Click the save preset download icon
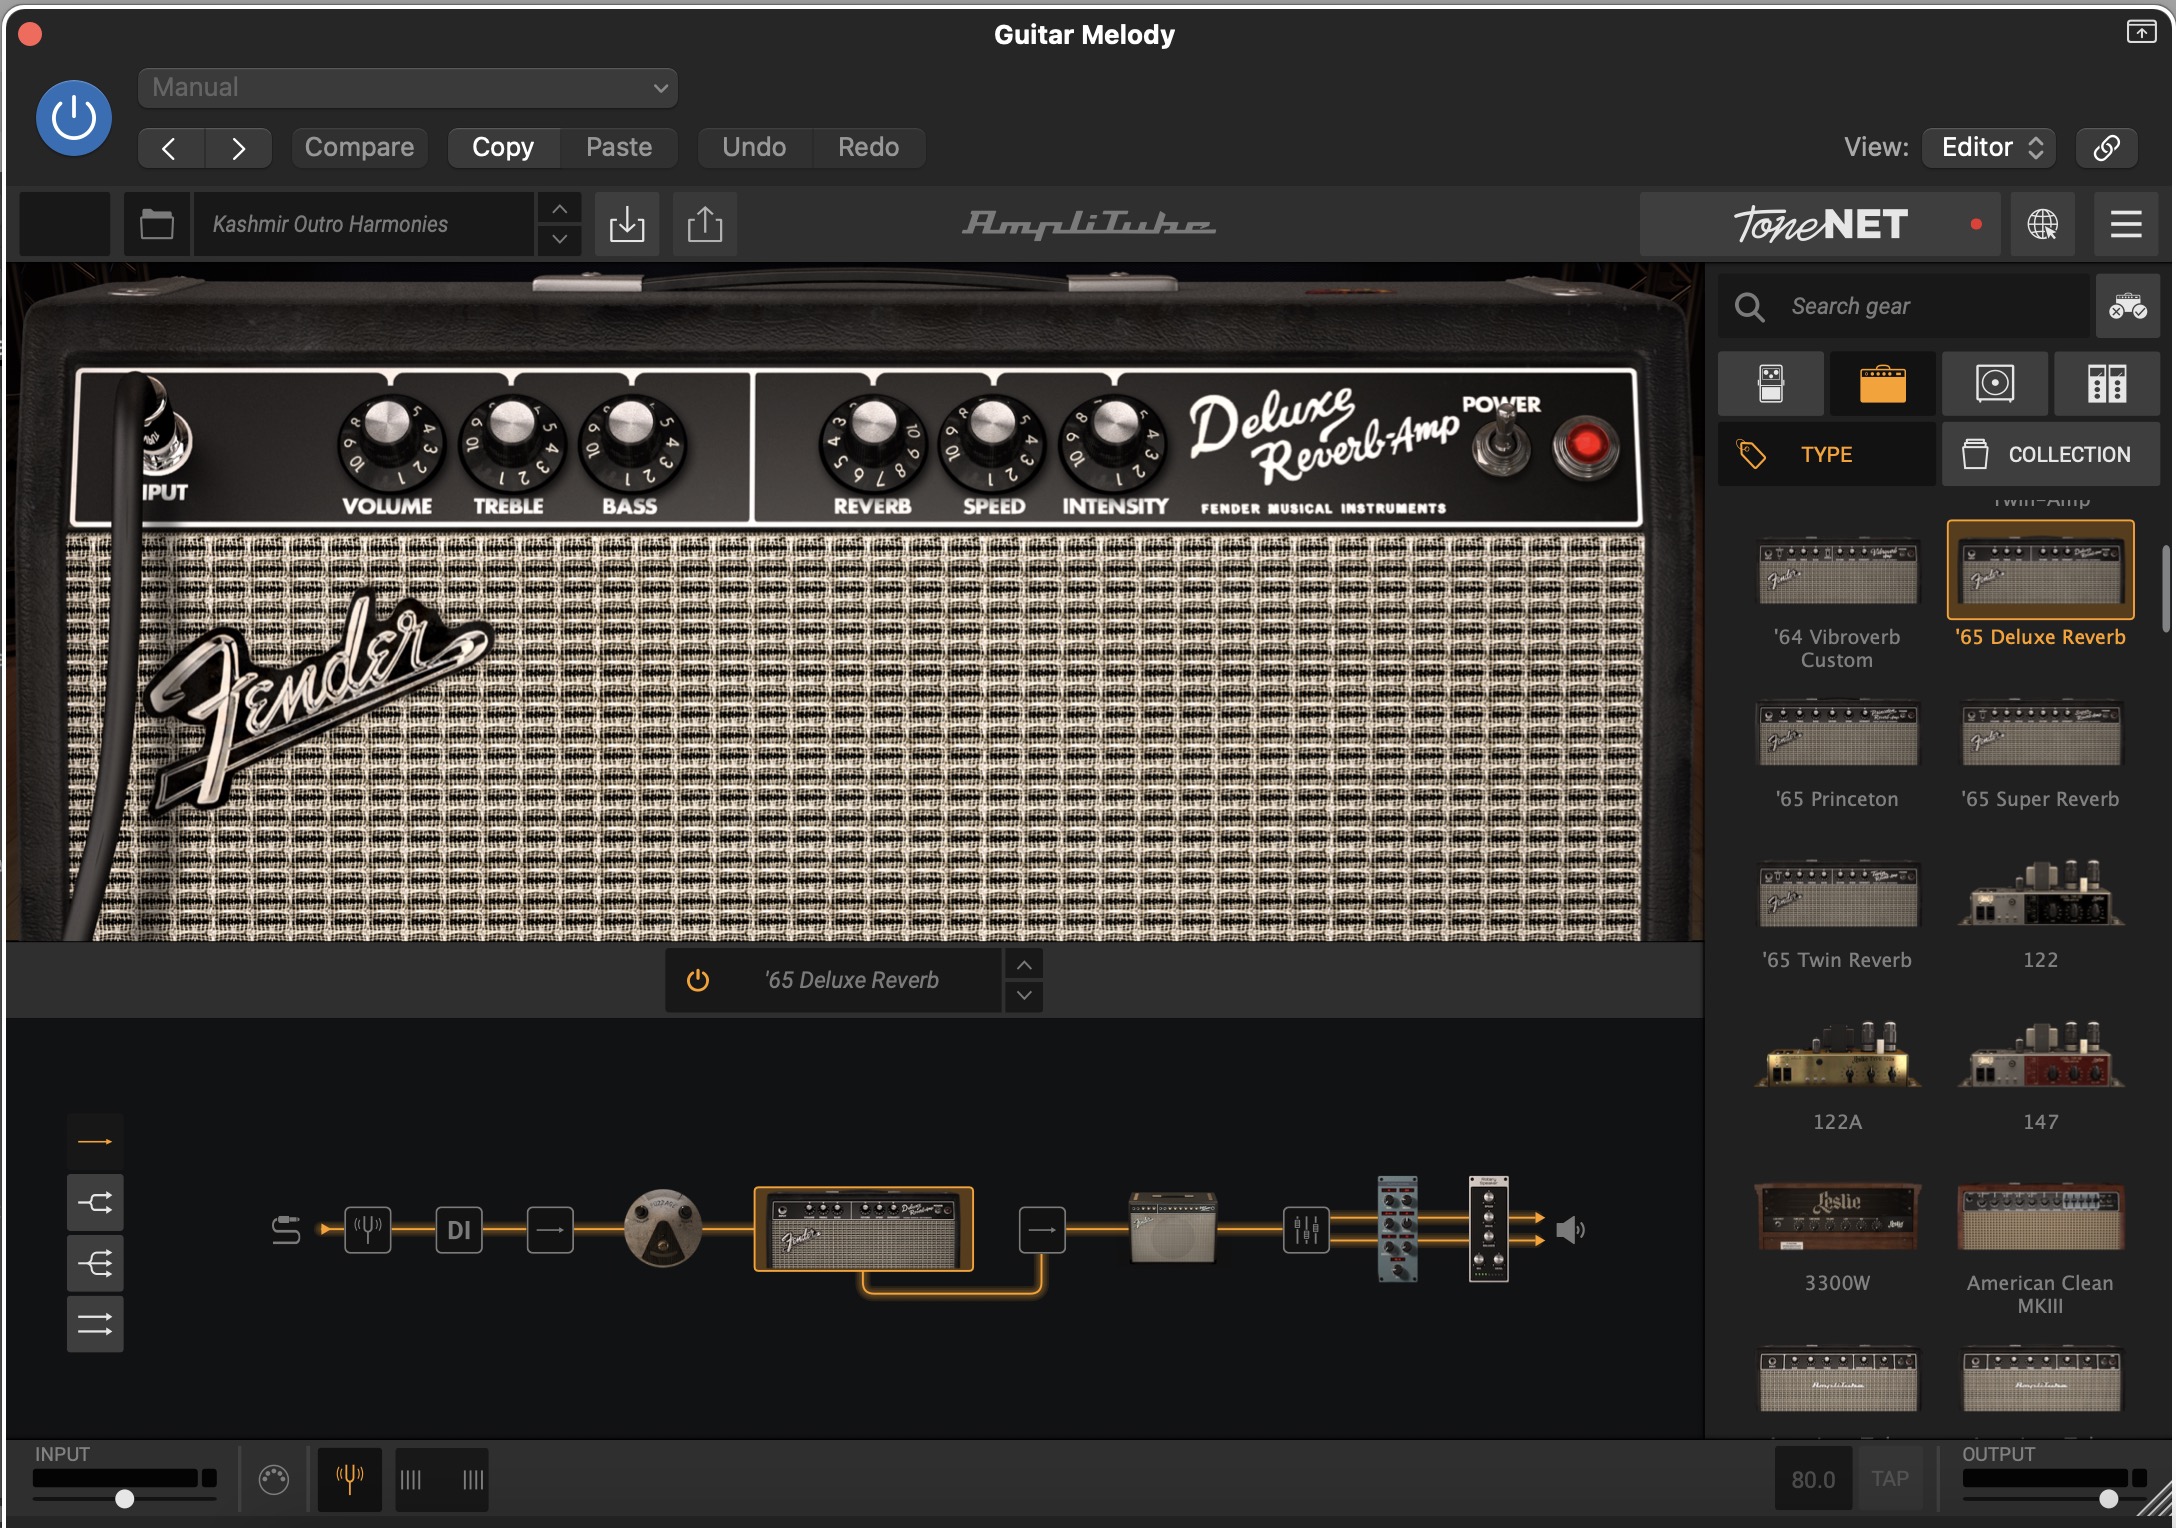The height and width of the screenshot is (1528, 2176). coord(627,224)
